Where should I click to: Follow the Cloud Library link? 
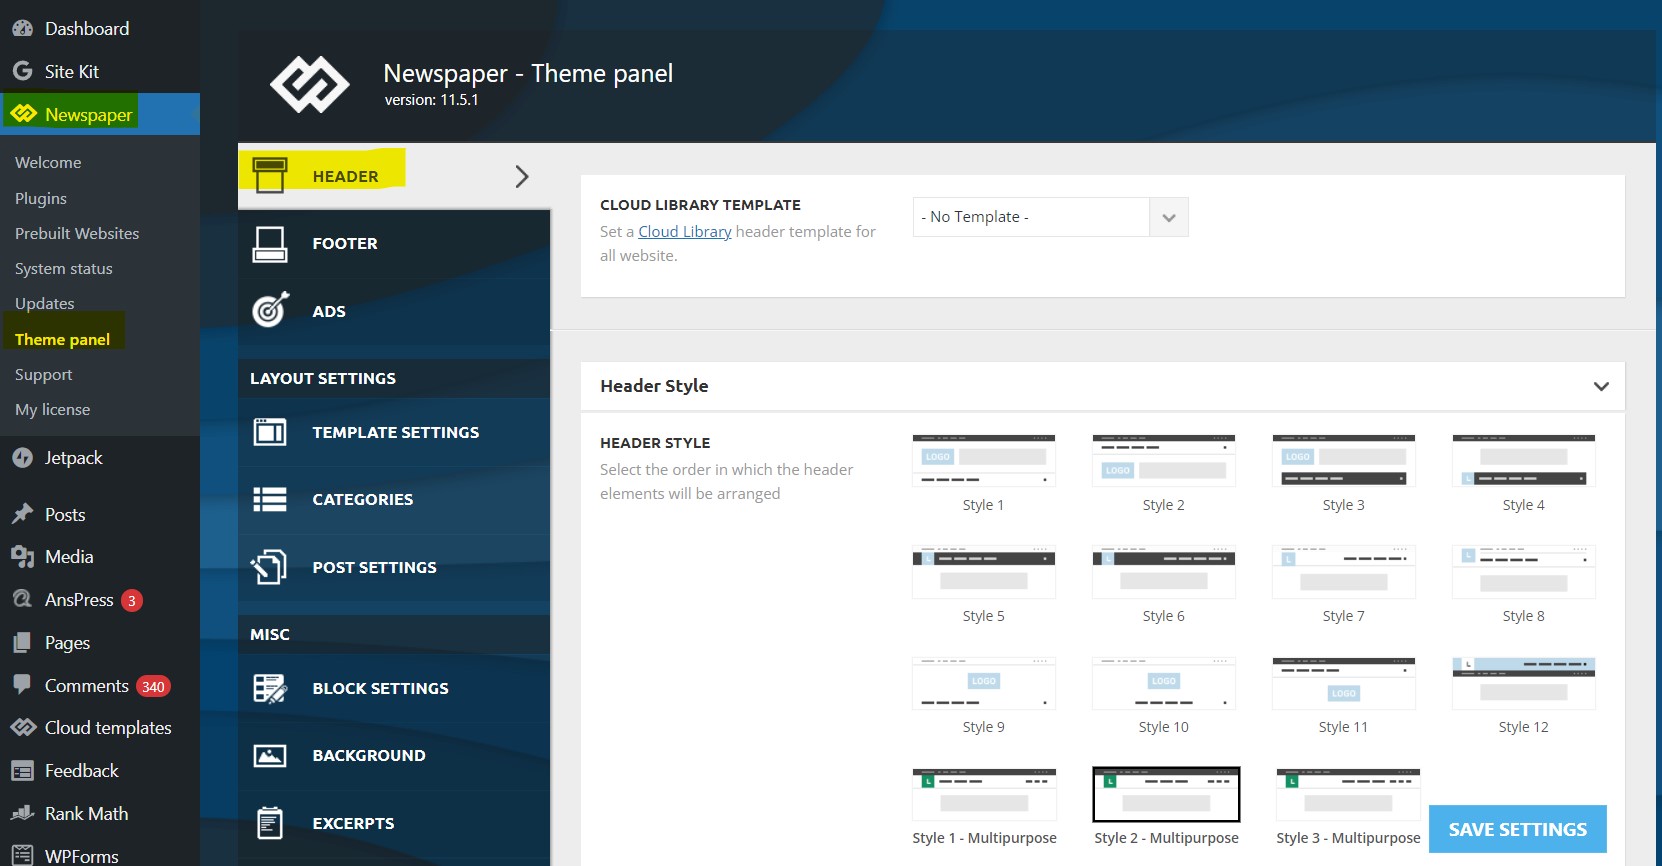coord(685,231)
